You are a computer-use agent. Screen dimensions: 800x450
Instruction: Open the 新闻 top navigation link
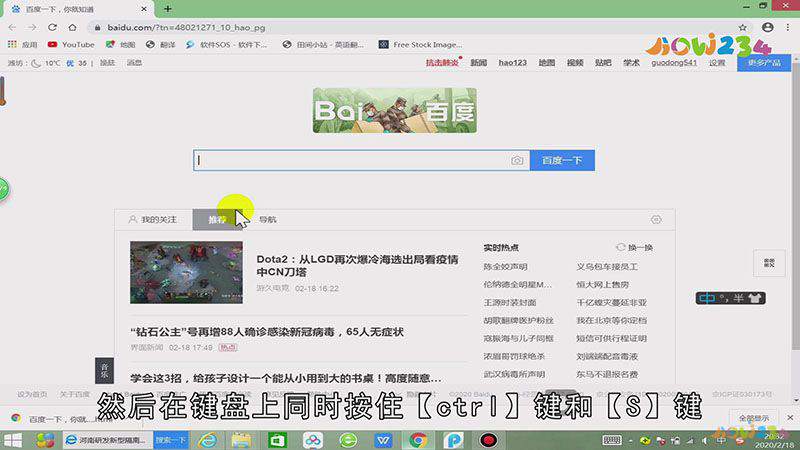point(479,62)
